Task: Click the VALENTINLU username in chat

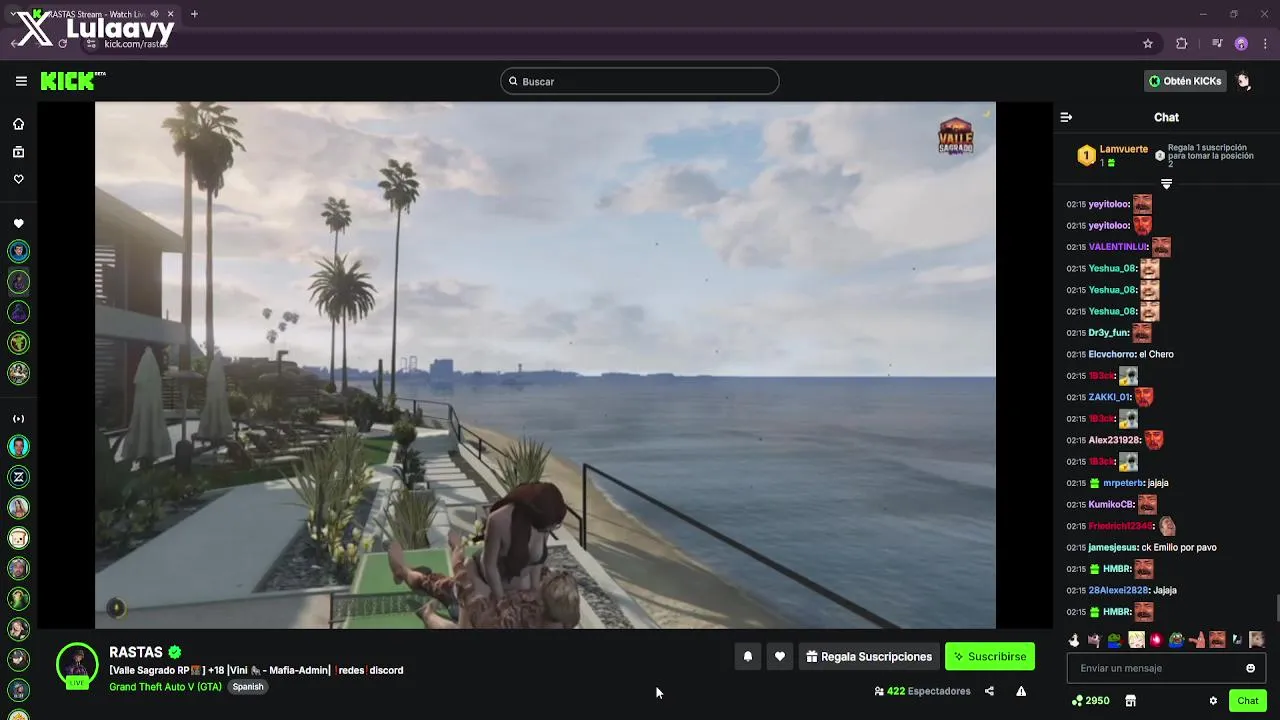Action: click(x=1118, y=247)
